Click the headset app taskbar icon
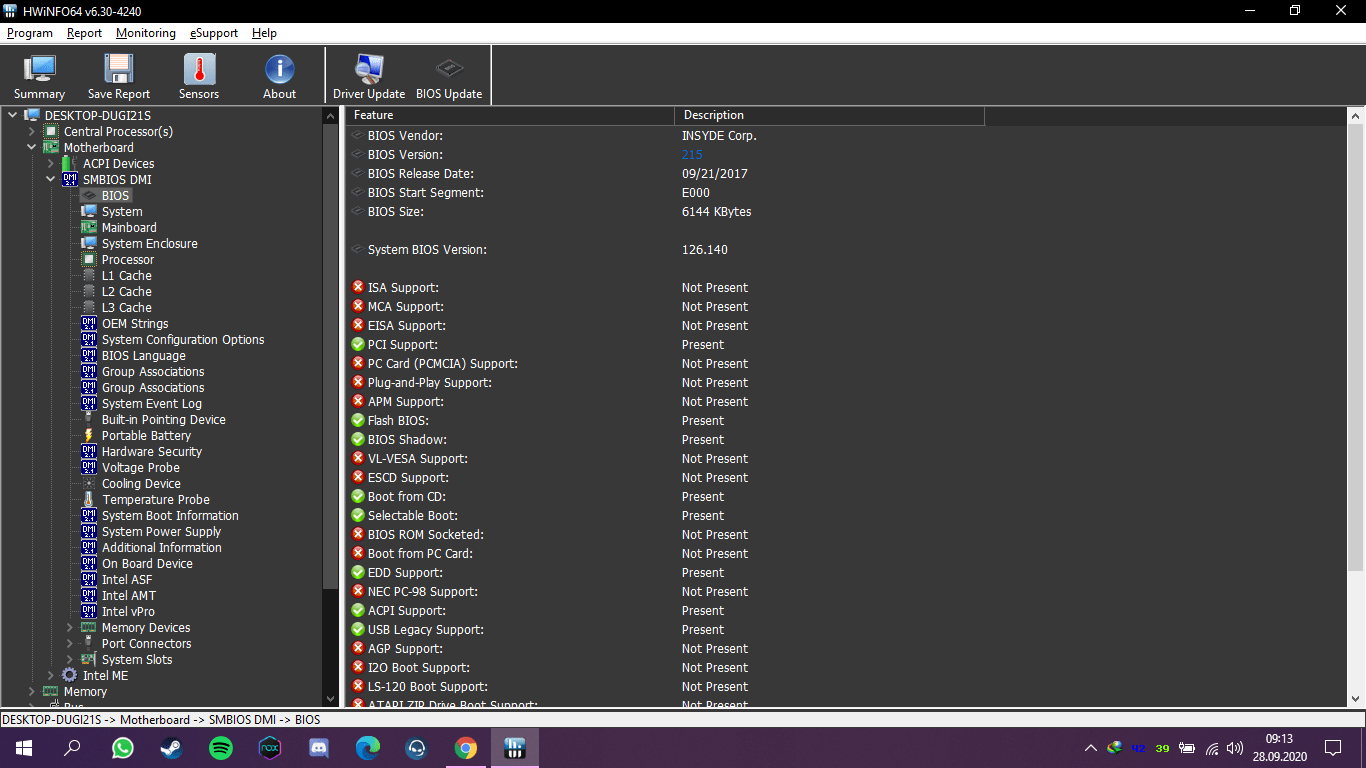Viewport: 1366px width, 768px height. [x=417, y=747]
